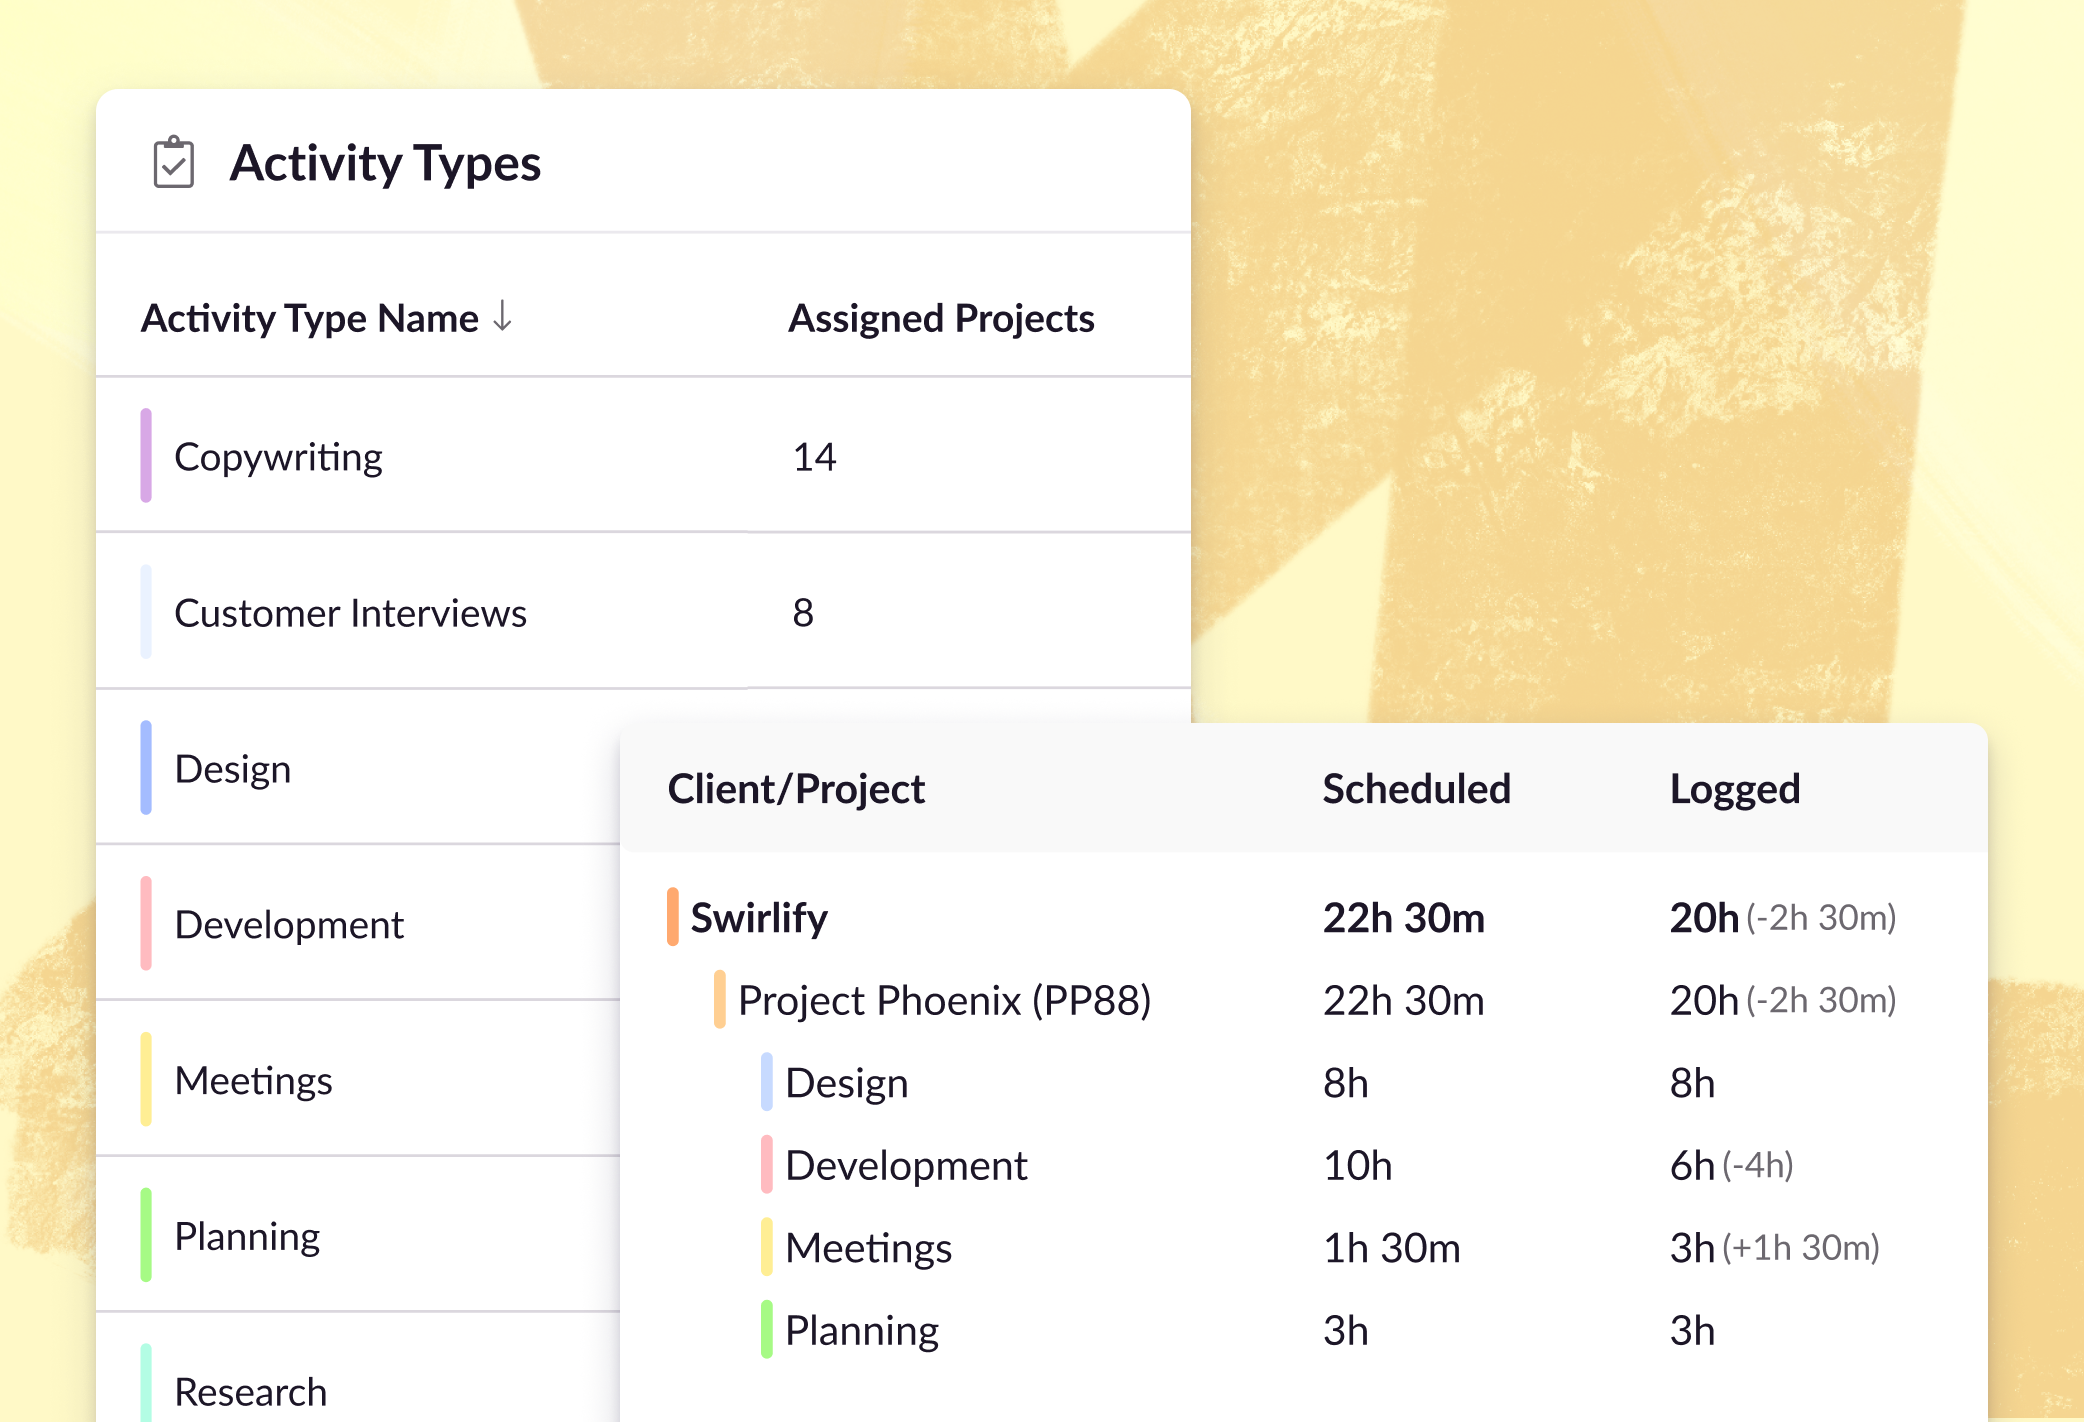
Task: Expand Project Phoenix (PP88) row
Action: tap(944, 1000)
